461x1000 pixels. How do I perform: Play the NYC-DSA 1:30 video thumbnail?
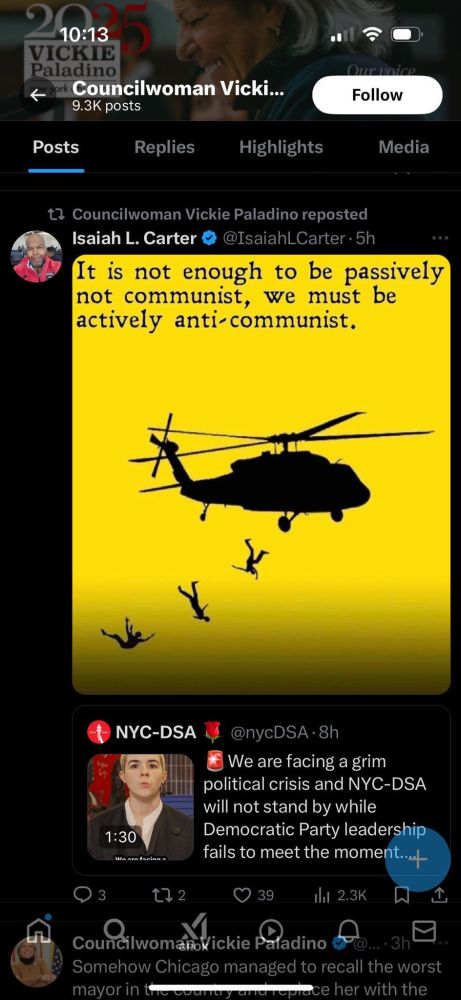tap(140, 807)
